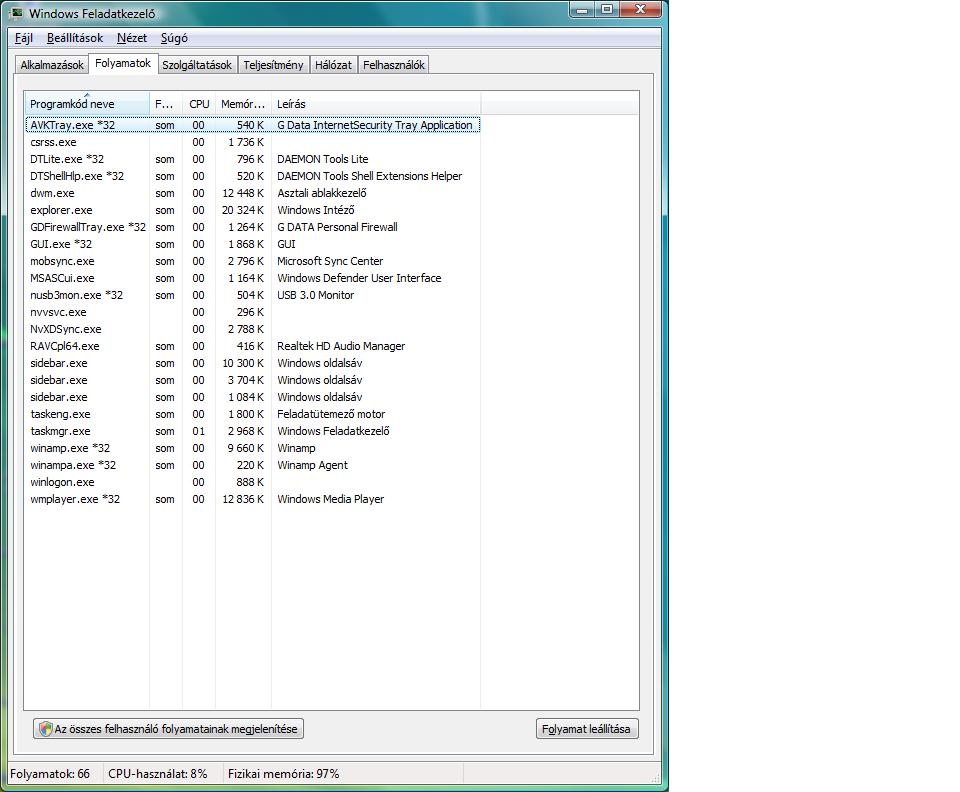Open the Súgó menu
Screen dimensions: 960x792
pos(174,38)
